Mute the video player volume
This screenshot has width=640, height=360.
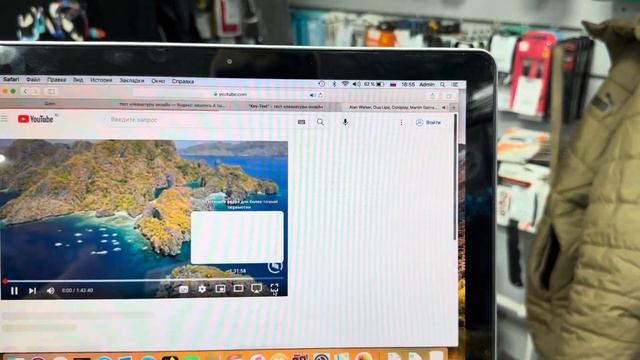pyautogui.click(x=51, y=291)
